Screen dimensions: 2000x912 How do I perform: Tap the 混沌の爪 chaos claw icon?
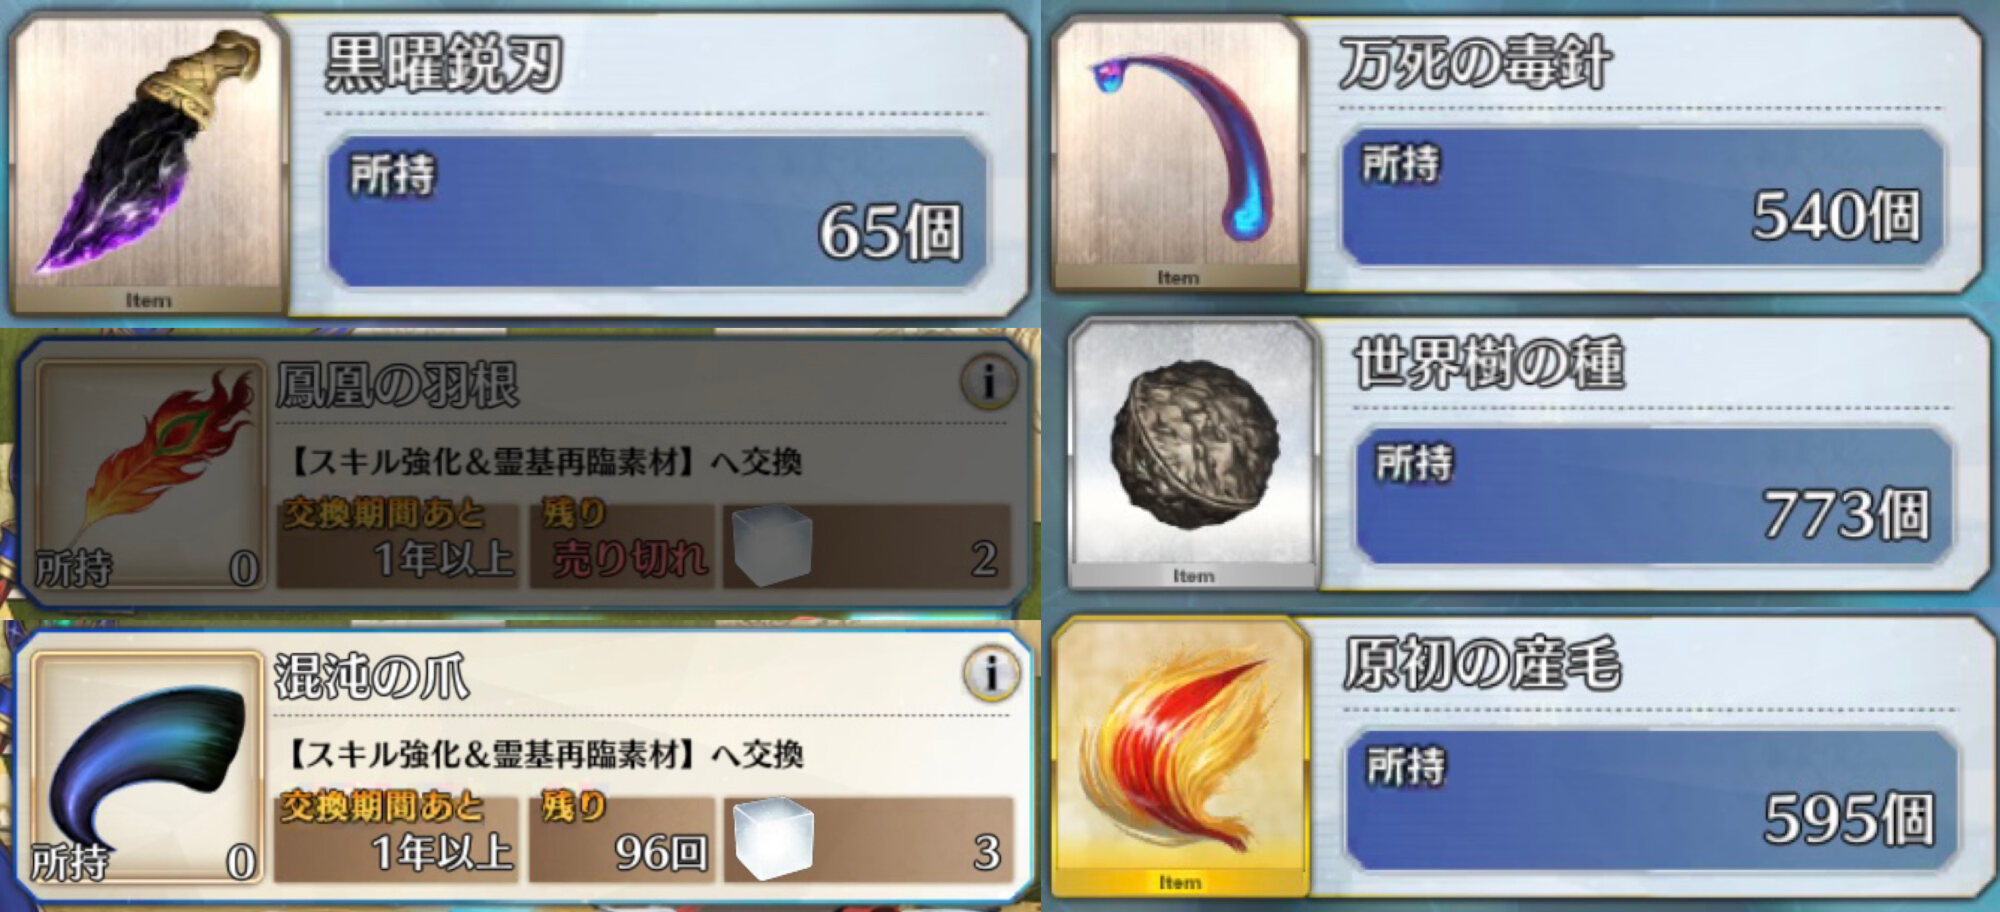point(147,767)
